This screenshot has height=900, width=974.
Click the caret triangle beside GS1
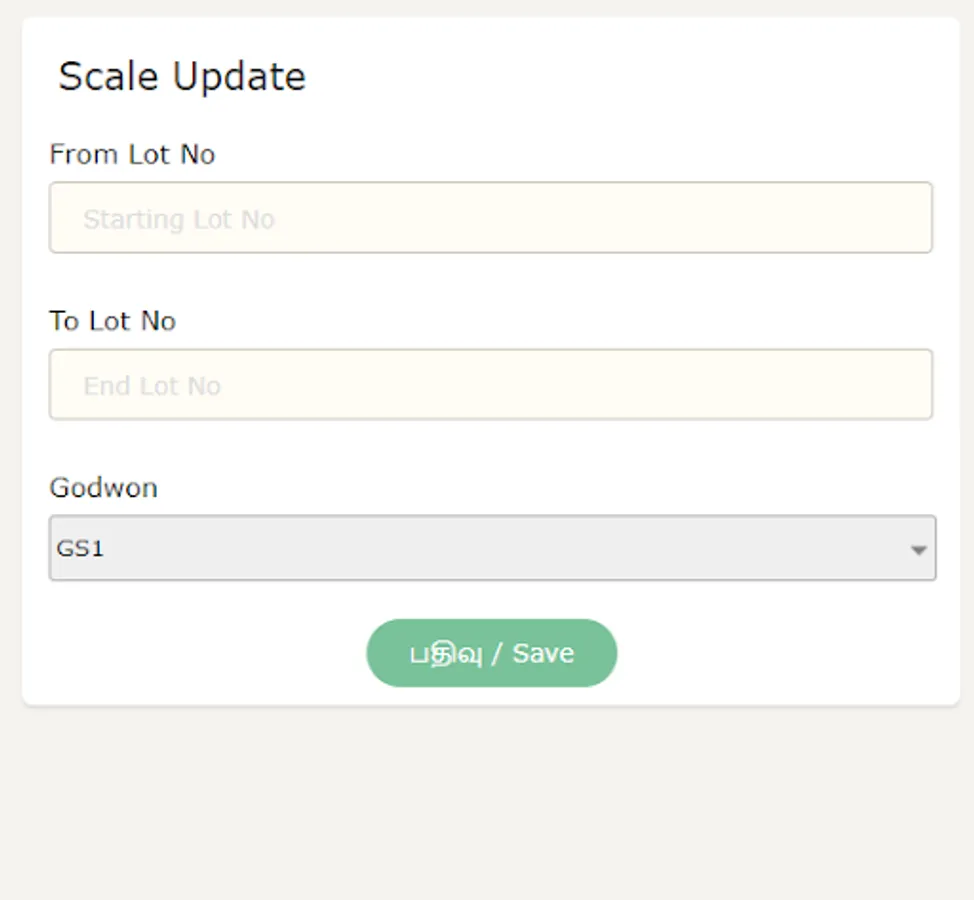(918, 549)
